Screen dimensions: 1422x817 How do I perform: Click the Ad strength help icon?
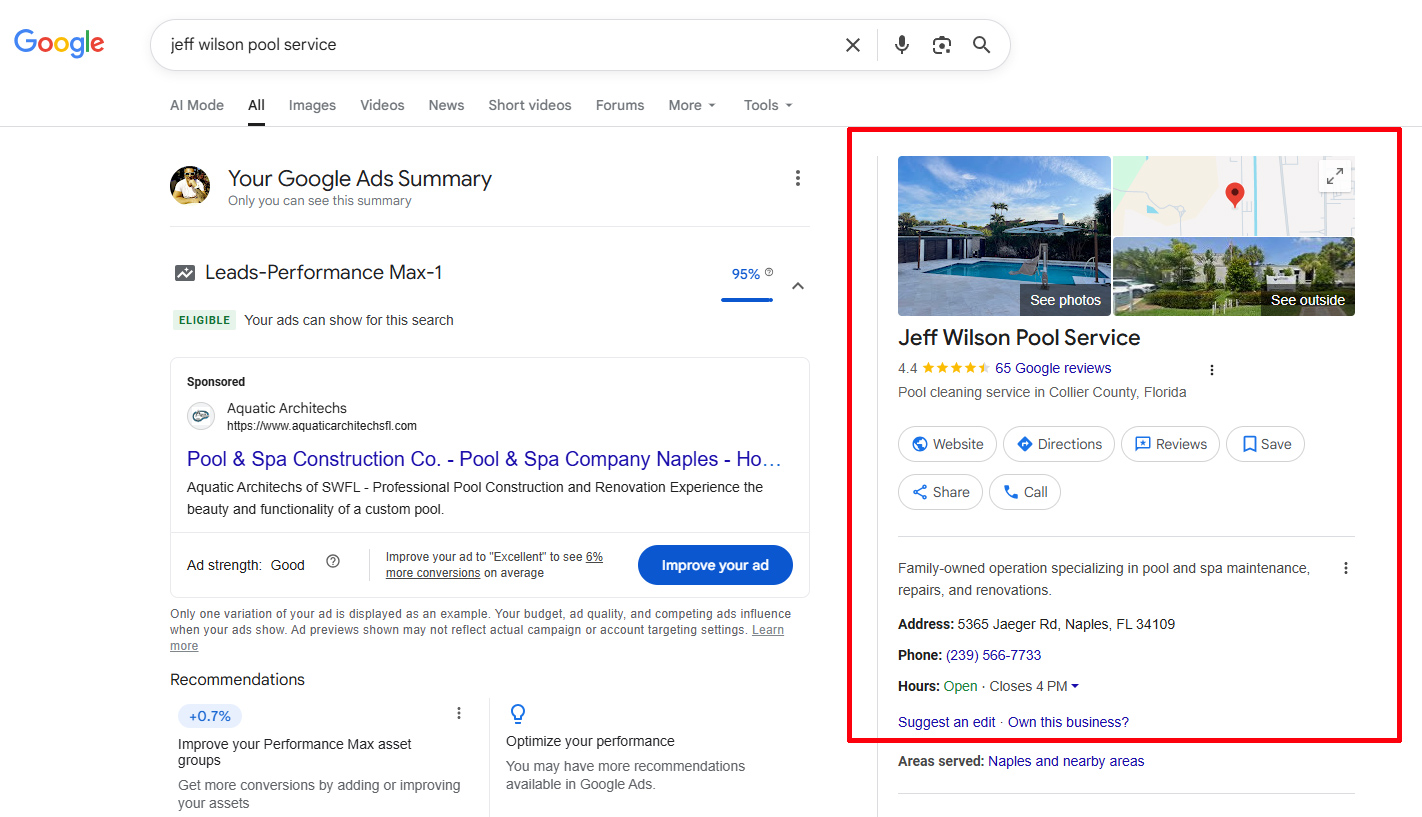click(x=333, y=562)
